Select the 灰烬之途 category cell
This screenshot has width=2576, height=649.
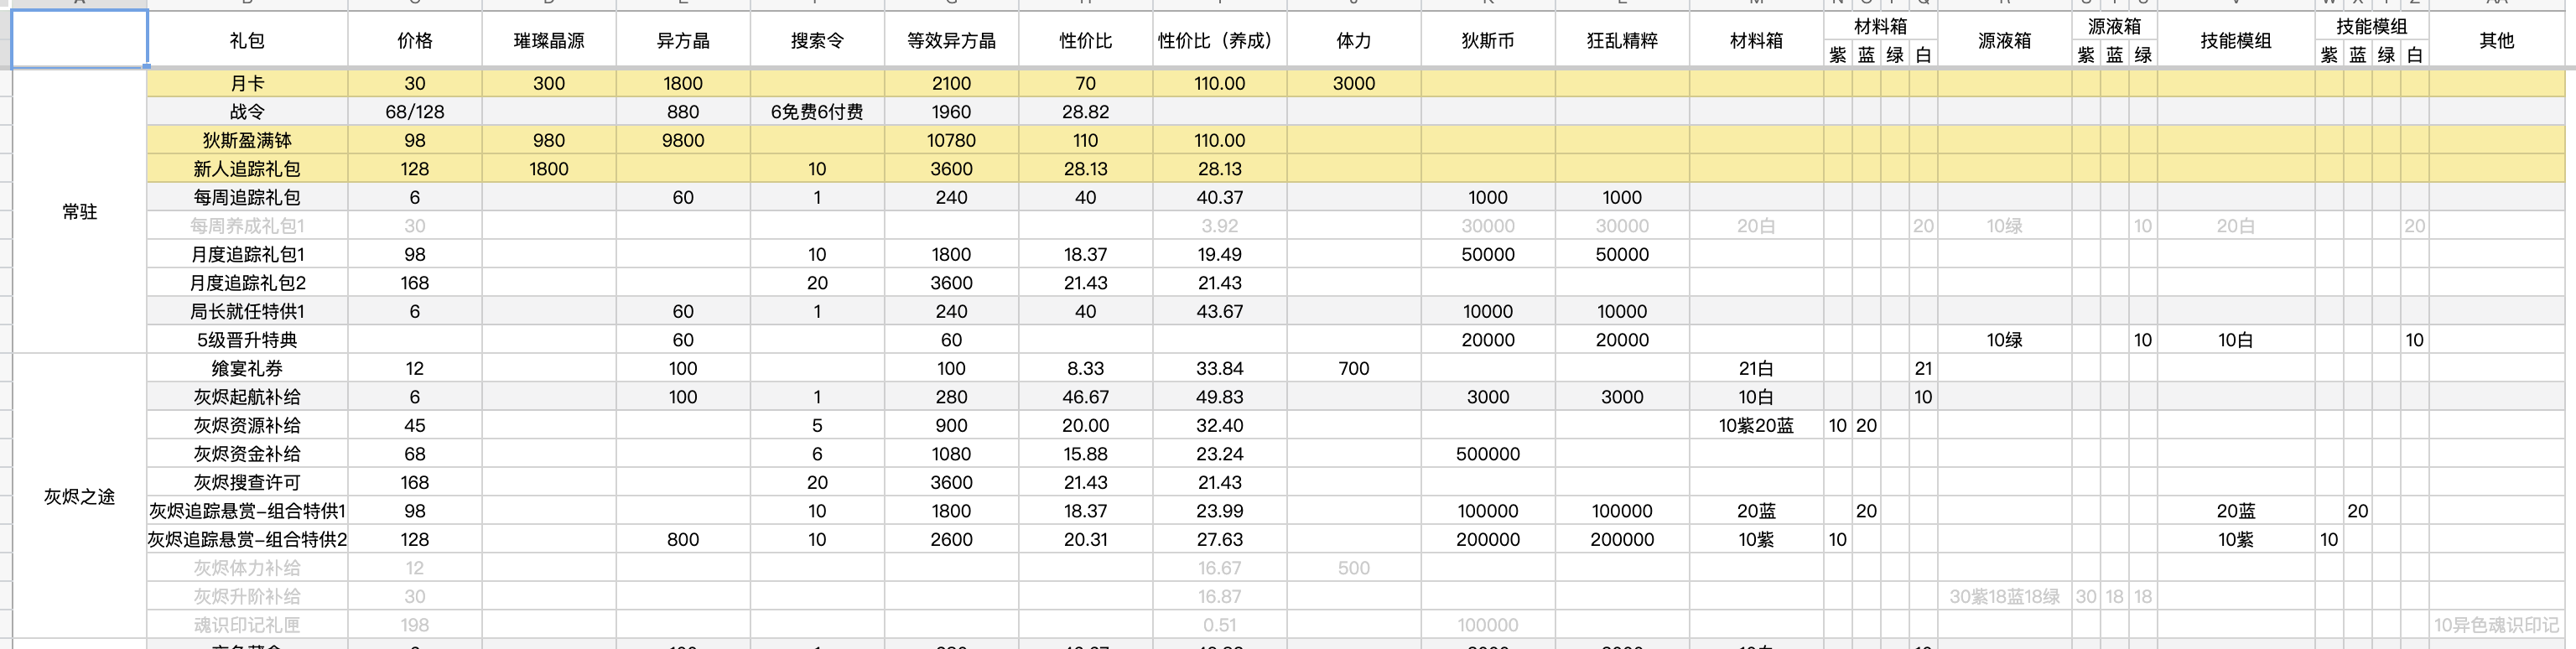80,496
